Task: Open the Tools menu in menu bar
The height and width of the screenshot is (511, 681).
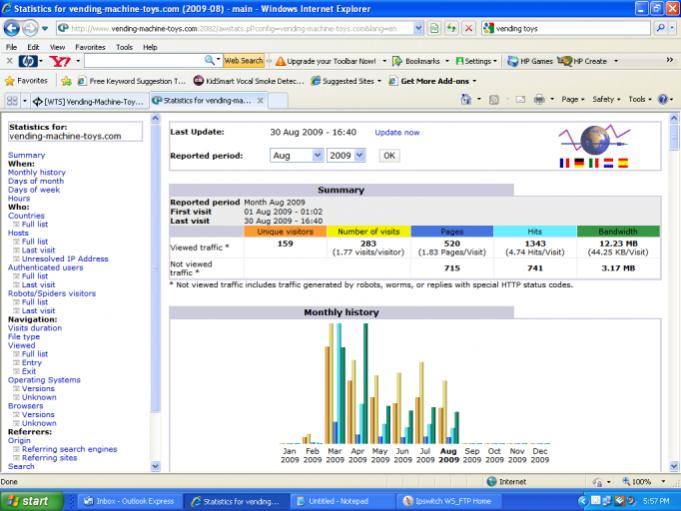Action: 124,47
